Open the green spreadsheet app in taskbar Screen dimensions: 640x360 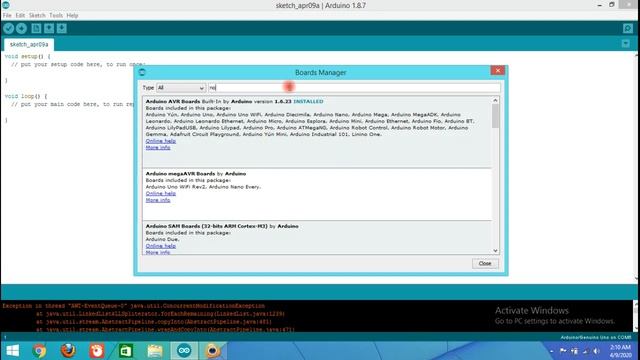point(126,351)
